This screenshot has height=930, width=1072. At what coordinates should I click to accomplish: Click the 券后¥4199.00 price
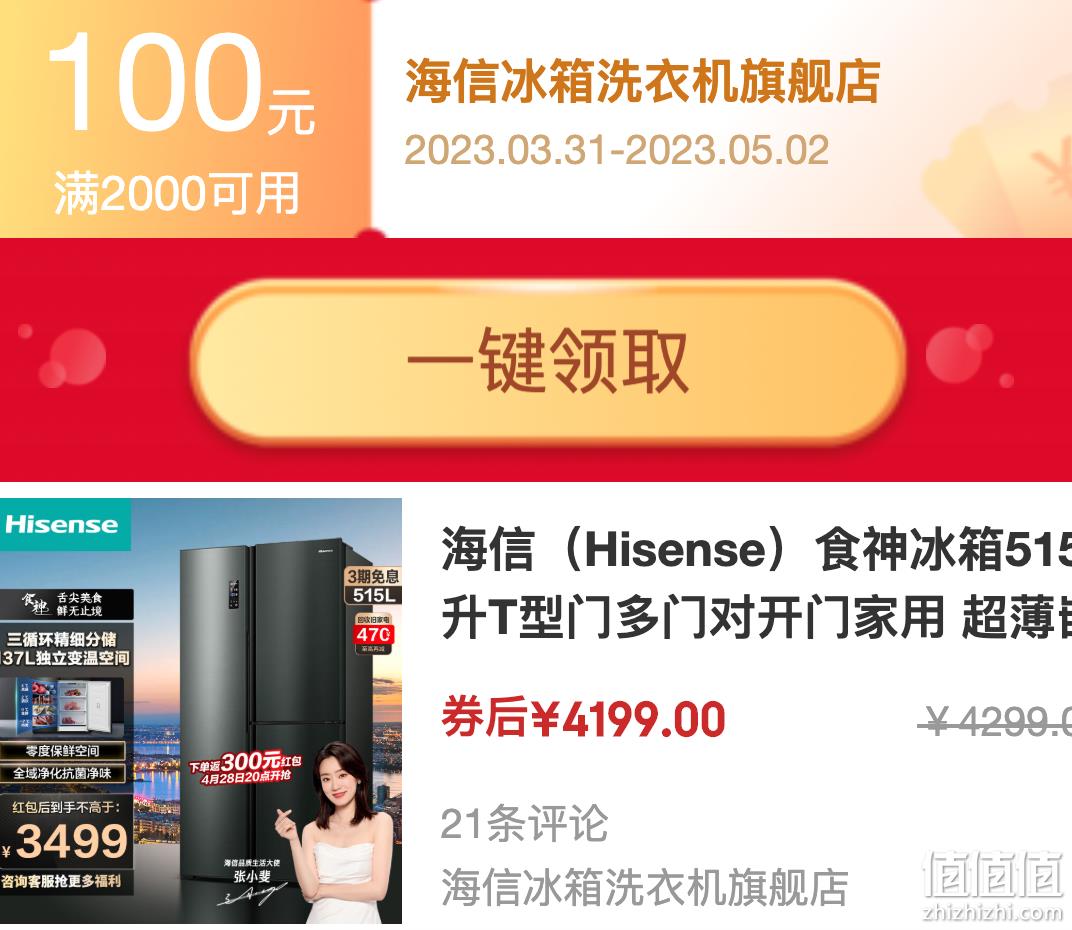click(583, 718)
